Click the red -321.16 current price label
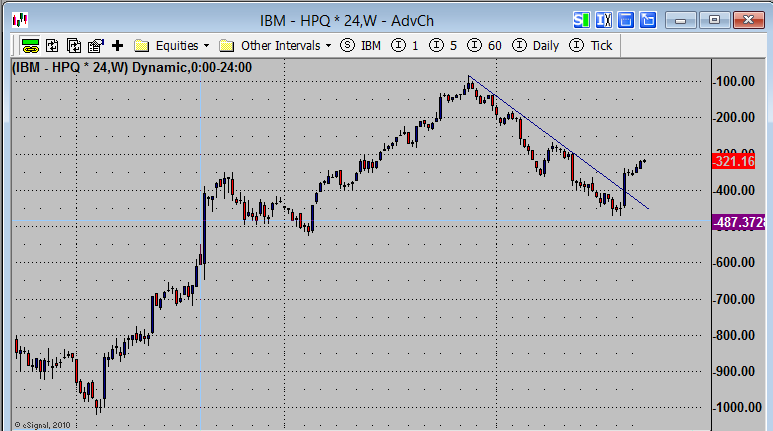Image resolution: width=773 pixels, height=431 pixels. click(x=734, y=161)
